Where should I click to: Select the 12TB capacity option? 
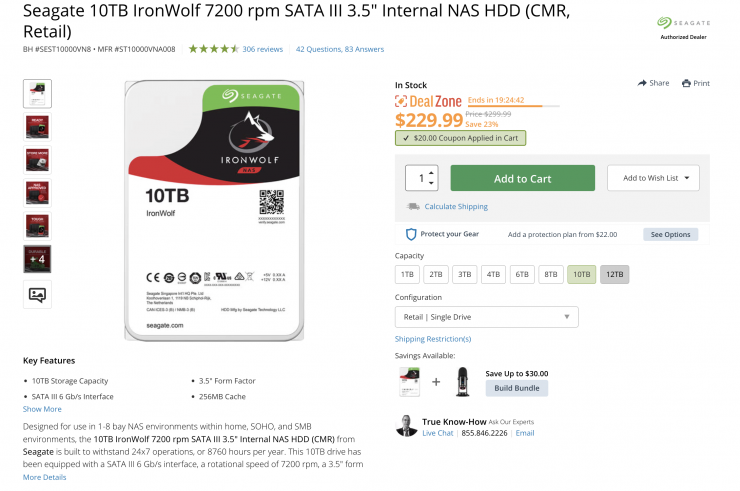tap(614, 274)
